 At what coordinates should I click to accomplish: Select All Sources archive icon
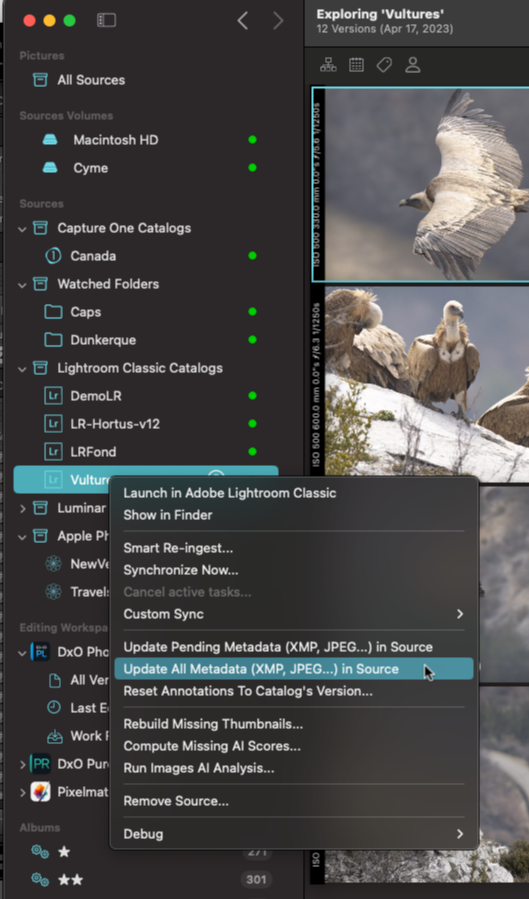point(40,80)
